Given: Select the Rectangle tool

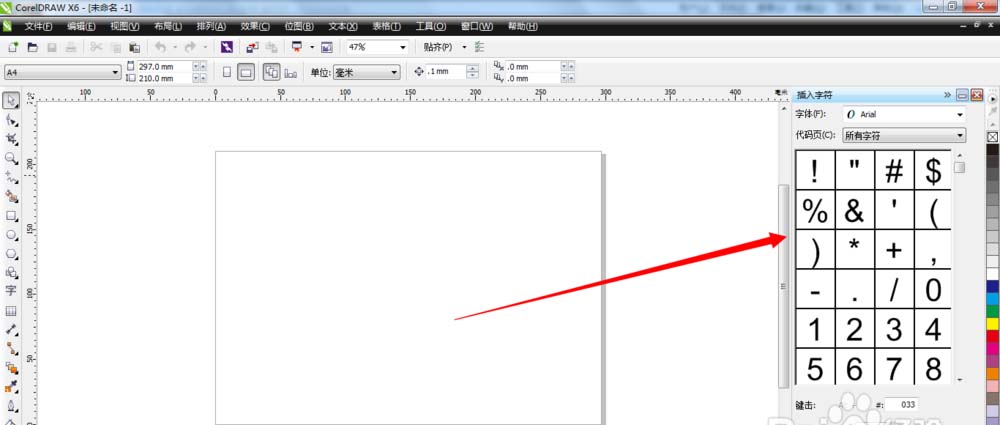Looking at the screenshot, I should pyautogui.click(x=11, y=216).
